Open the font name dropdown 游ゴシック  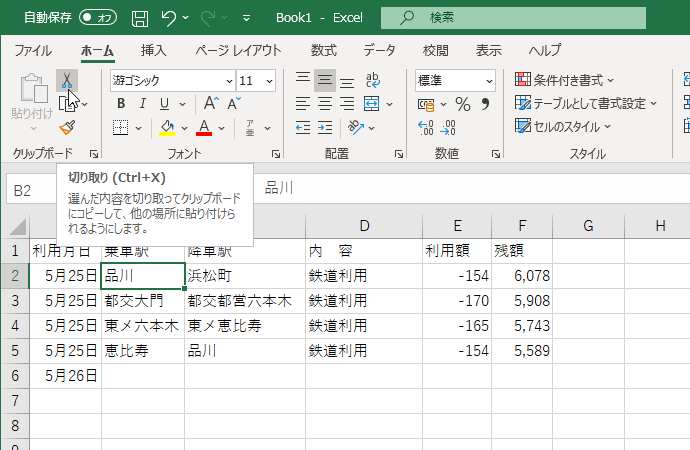point(229,81)
